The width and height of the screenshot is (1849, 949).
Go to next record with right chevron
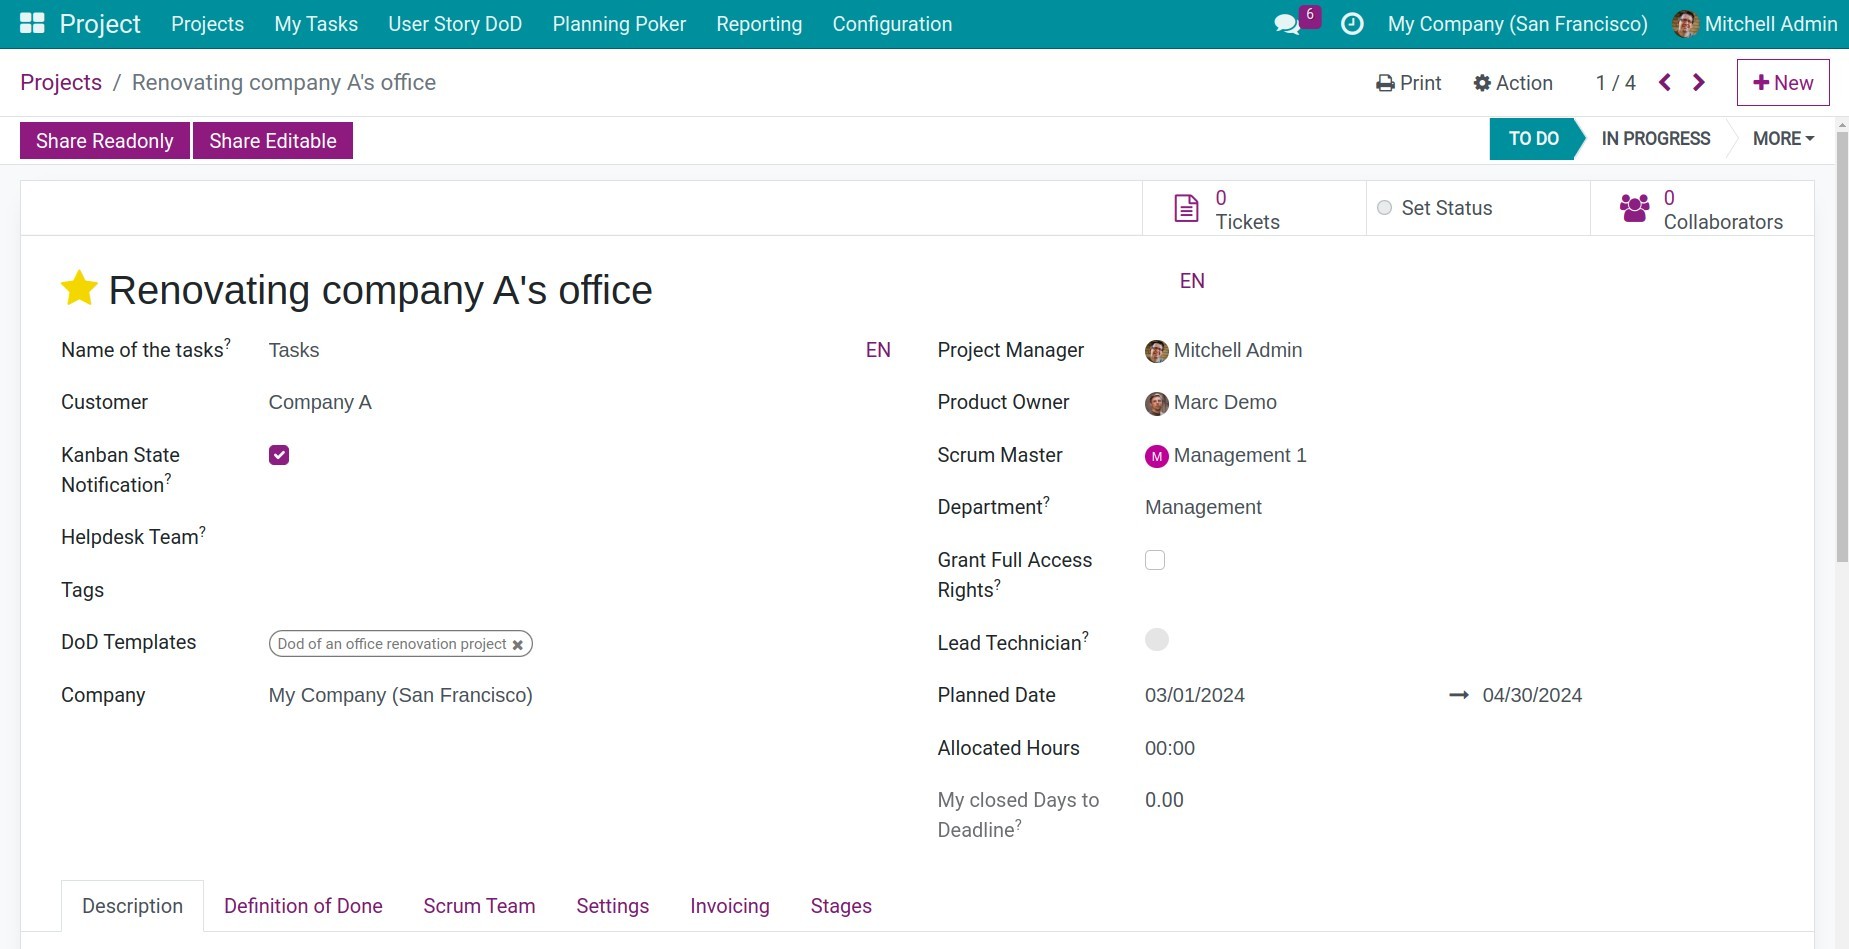coord(1699,82)
